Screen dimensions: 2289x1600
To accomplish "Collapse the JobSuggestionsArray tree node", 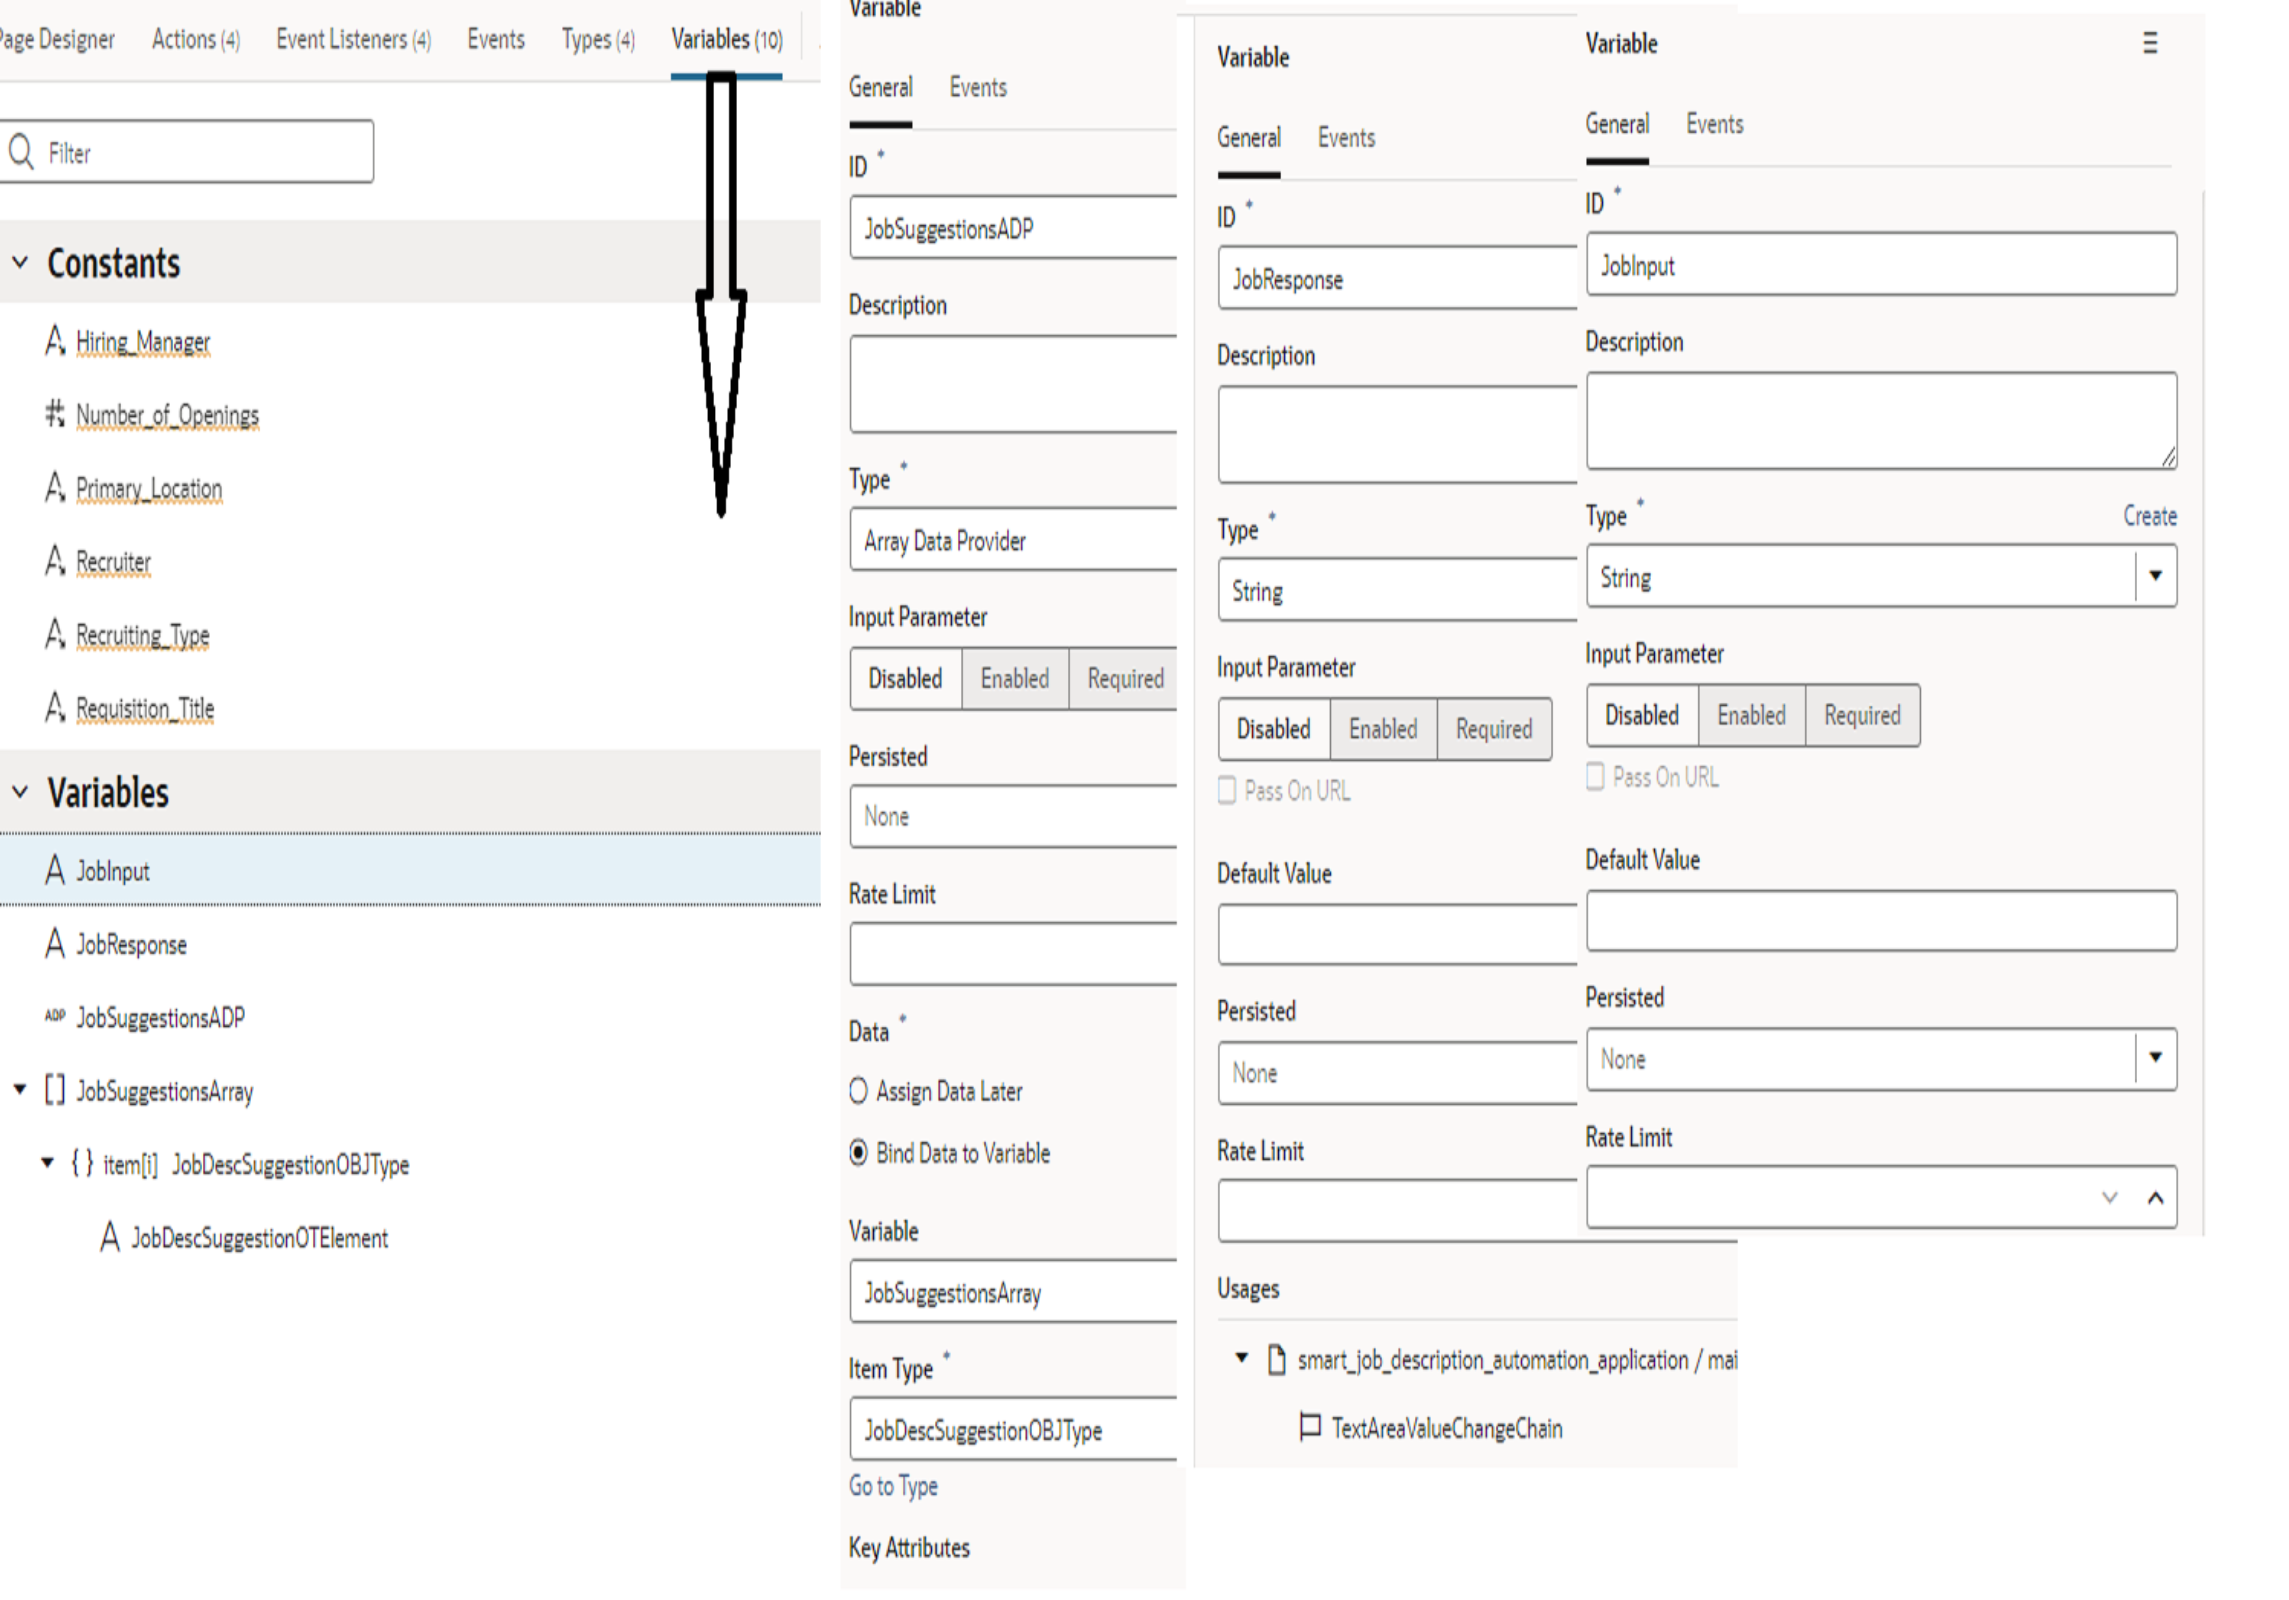I will tap(20, 1089).
